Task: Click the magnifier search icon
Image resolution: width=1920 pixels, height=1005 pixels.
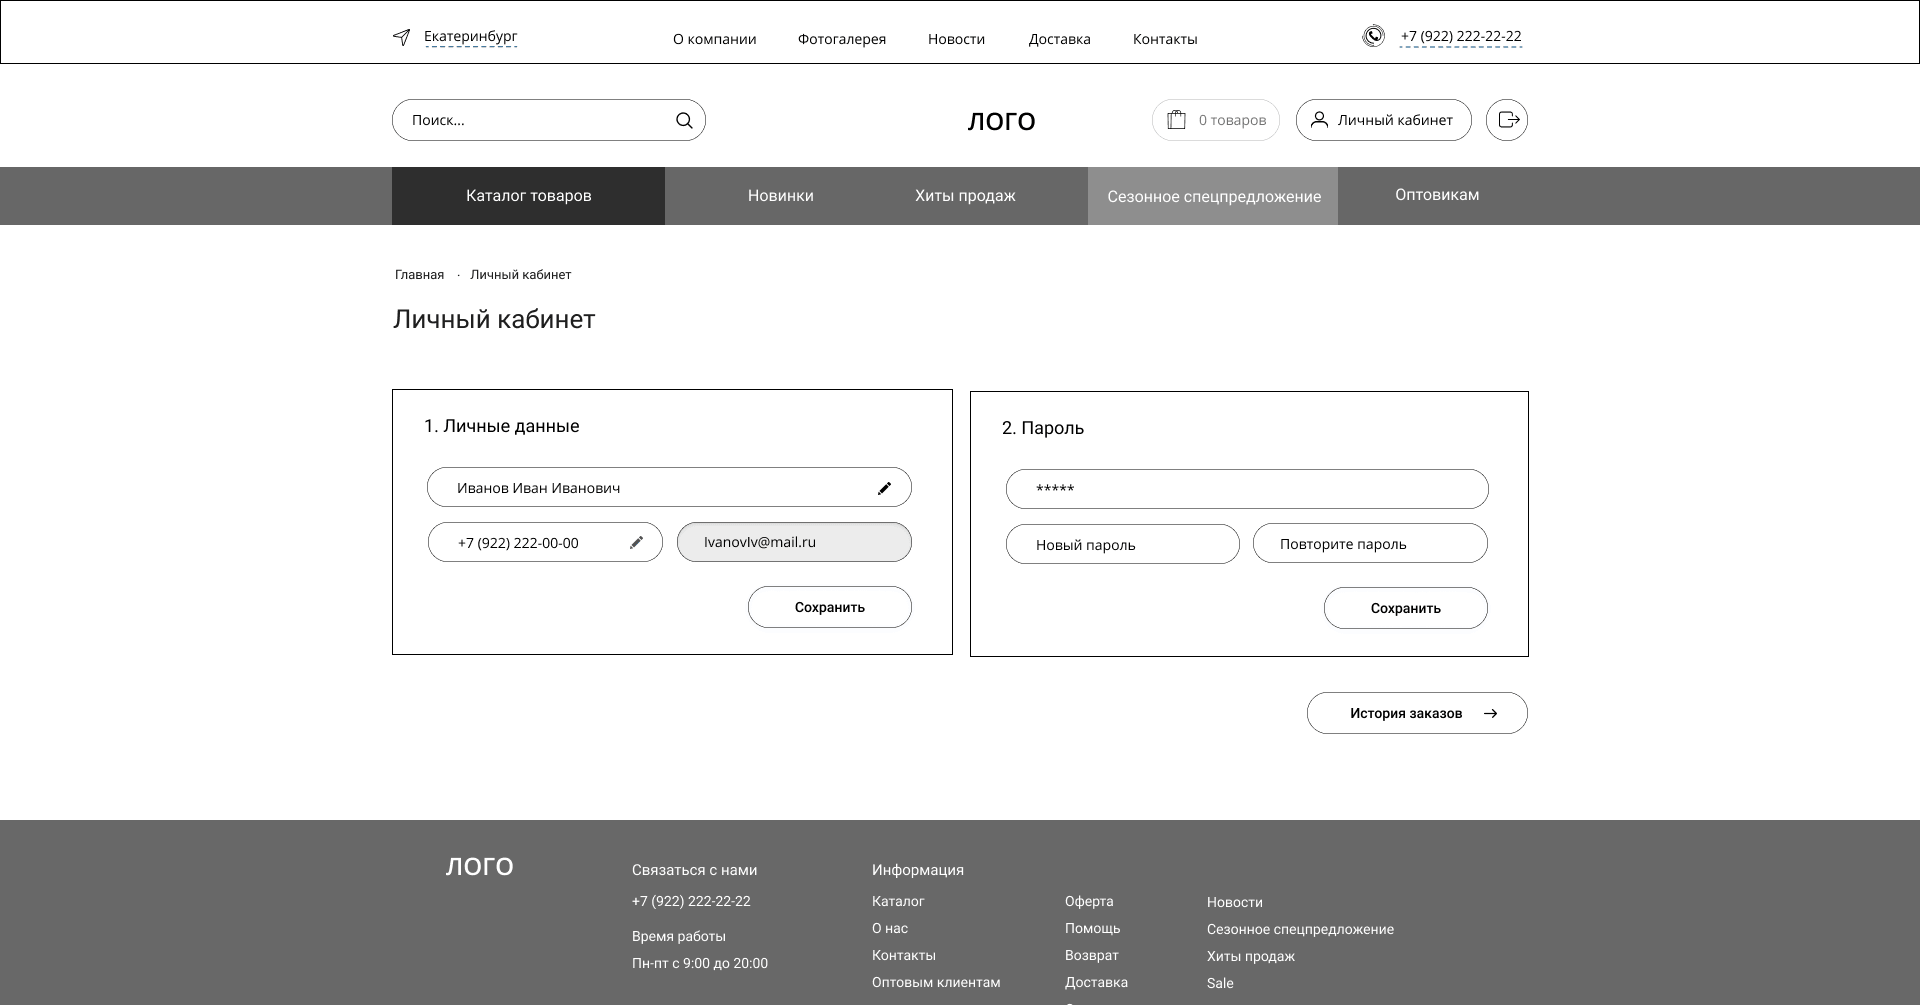Action: [684, 121]
